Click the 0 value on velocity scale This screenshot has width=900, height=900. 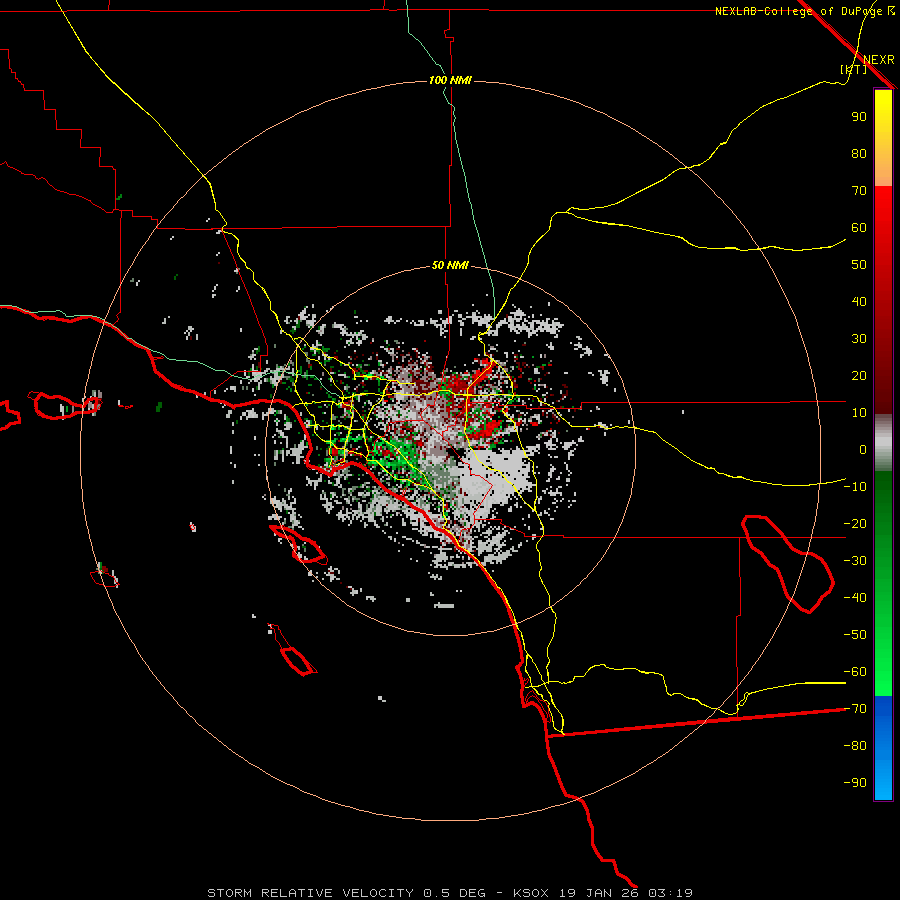pos(863,449)
